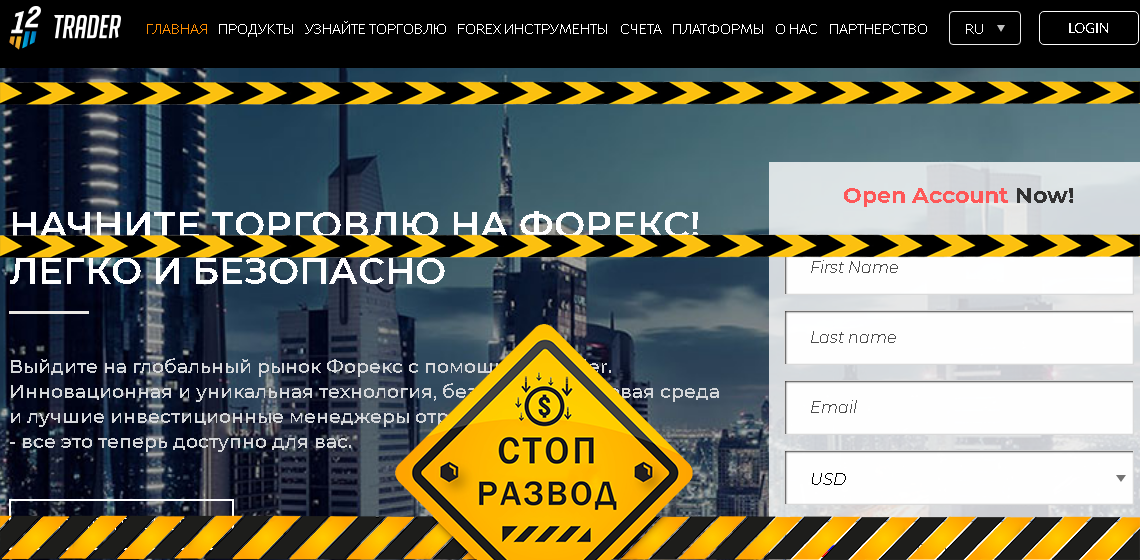Click the 12 Trader logo
Viewport: 1140px width, 560px height.
click(65, 28)
